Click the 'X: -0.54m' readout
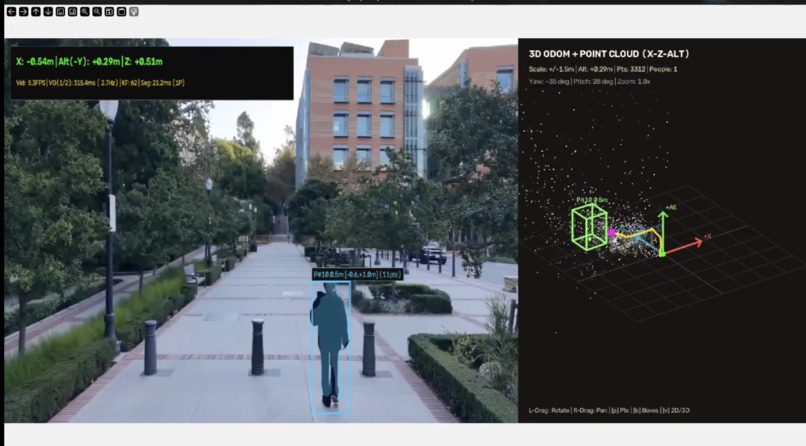Viewport: 806px width, 446px height. 34,62
